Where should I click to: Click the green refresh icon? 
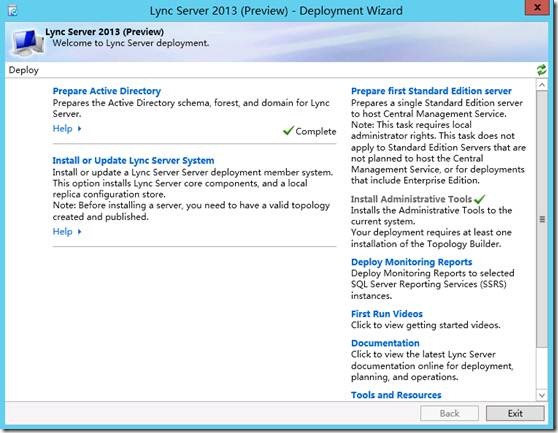[x=542, y=70]
